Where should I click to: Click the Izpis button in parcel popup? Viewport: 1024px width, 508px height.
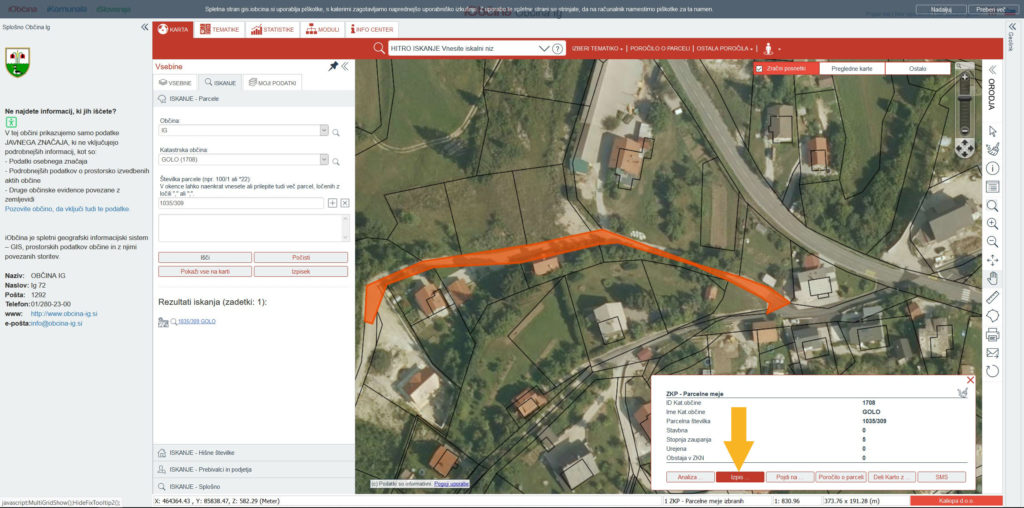click(738, 478)
